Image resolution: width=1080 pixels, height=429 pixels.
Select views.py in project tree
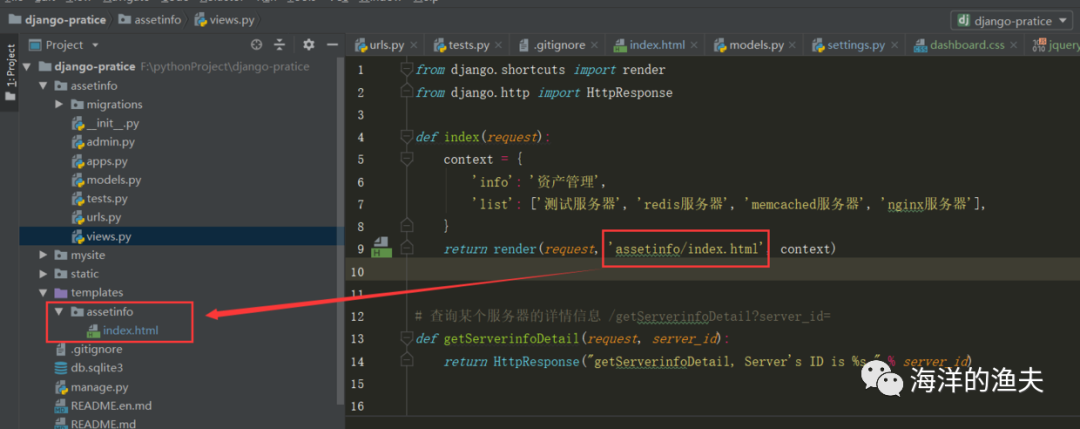pos(101,237)
